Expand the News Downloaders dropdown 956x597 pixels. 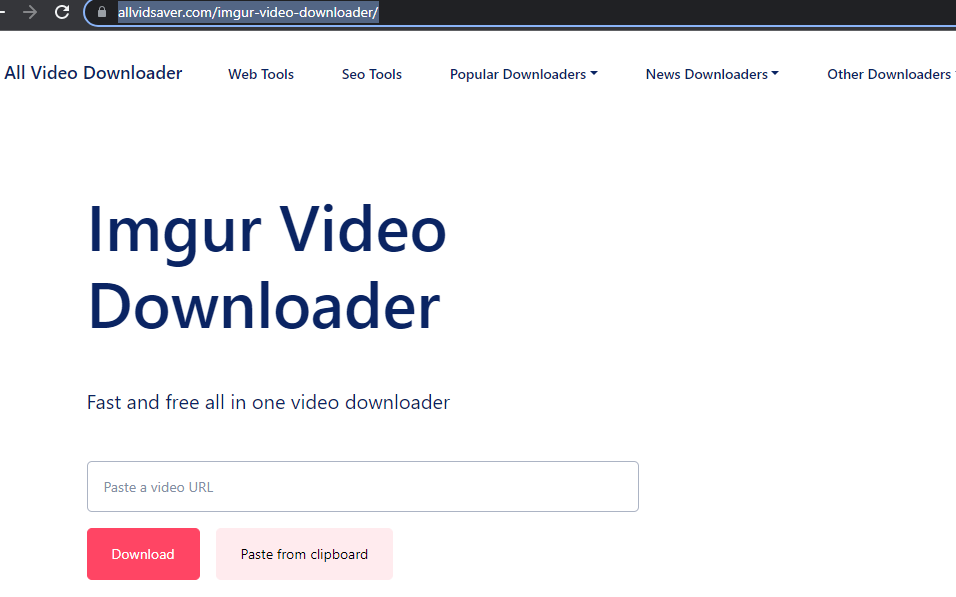[776, 74]
